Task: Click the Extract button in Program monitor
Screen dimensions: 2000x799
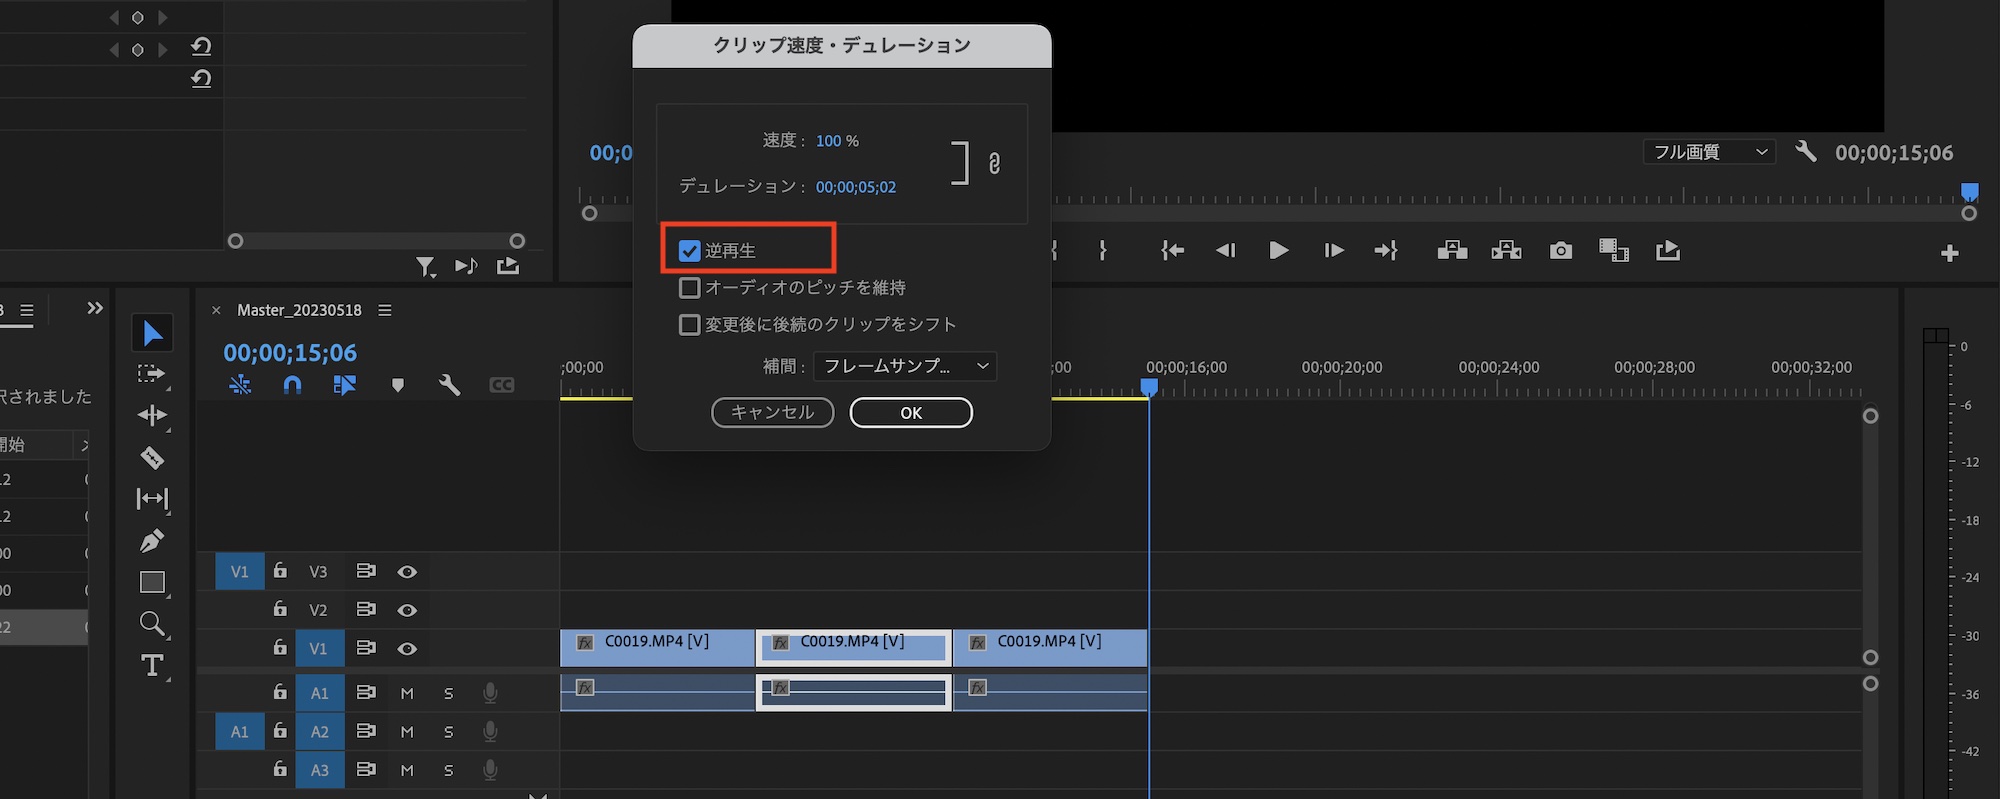Action: pyautogui.click(x=1506, y=251)
